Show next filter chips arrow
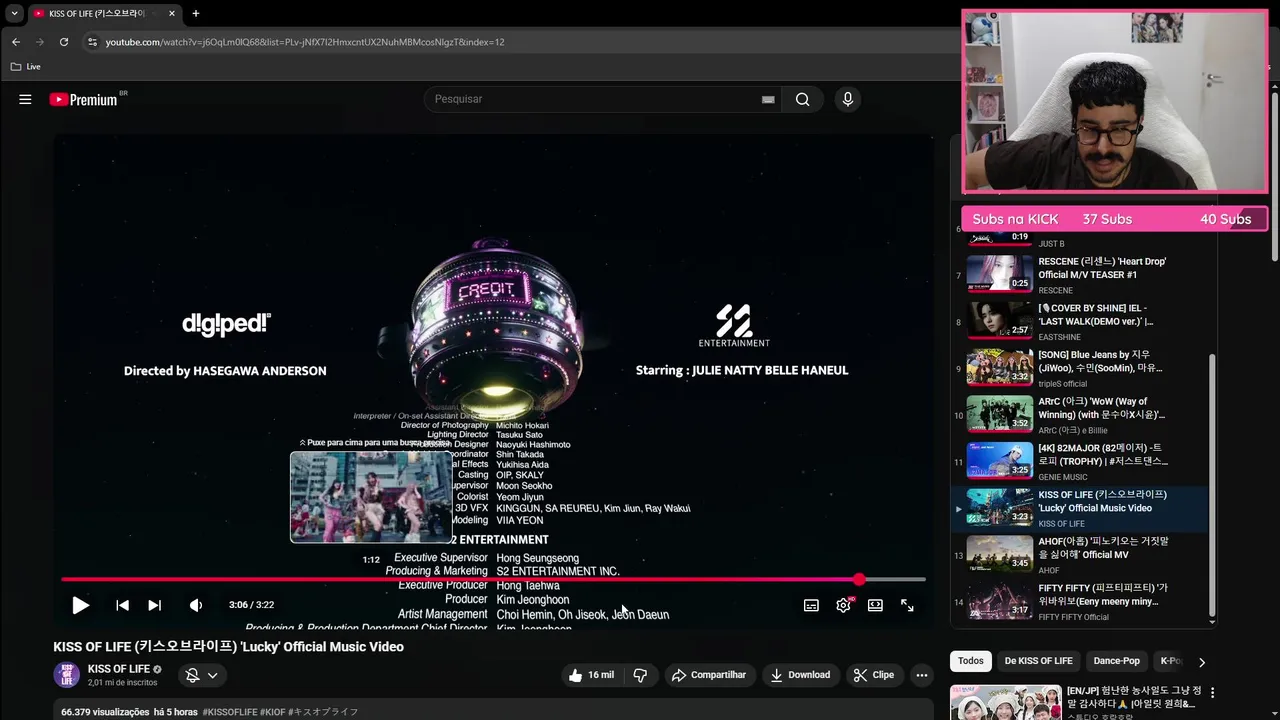 pyautogui.click(x=1201, y=661)
